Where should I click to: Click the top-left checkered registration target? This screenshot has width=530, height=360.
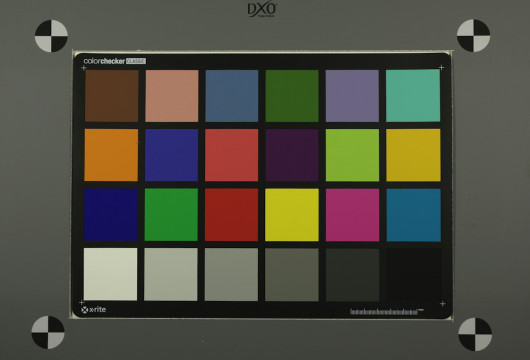[51, 36]
